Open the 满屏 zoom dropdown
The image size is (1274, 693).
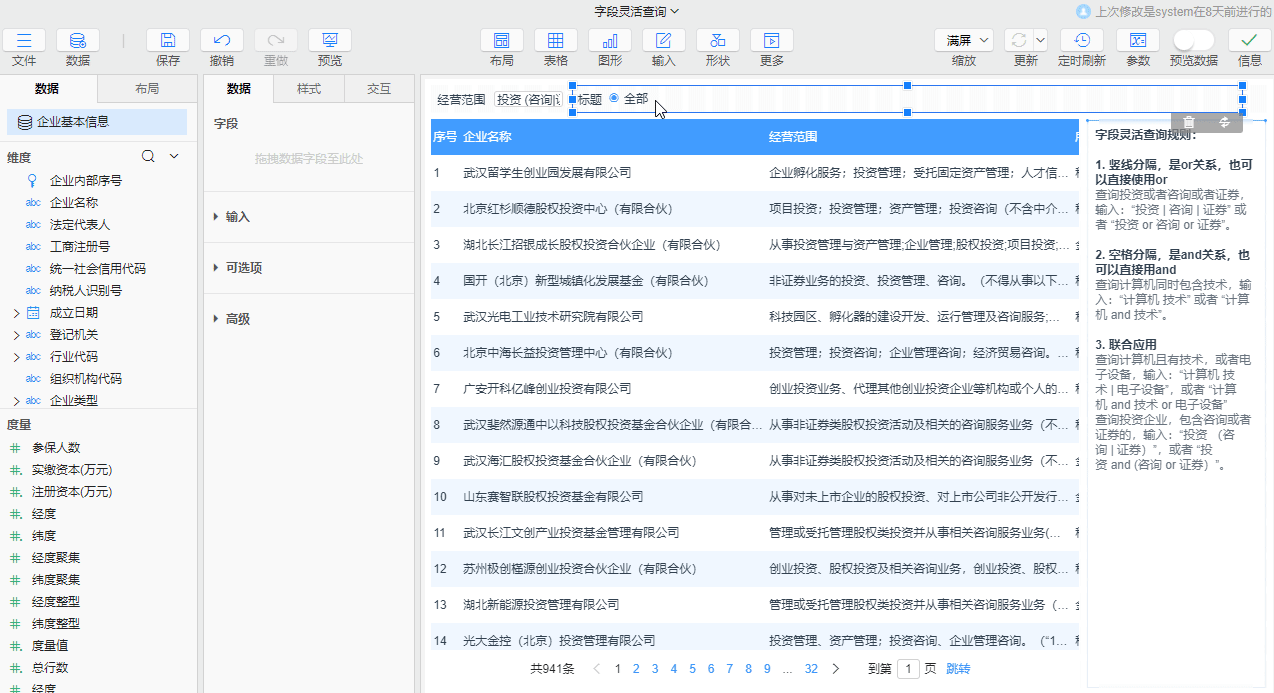[x=963, y=39]
